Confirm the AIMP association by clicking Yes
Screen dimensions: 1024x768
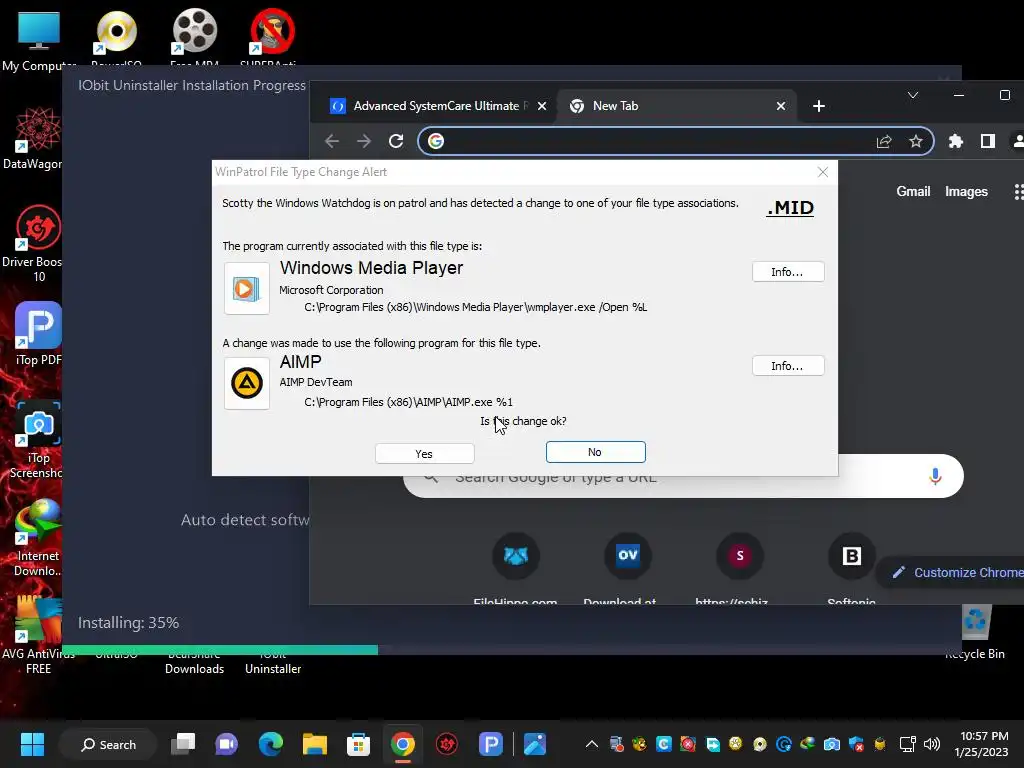[x=424, y=453]
